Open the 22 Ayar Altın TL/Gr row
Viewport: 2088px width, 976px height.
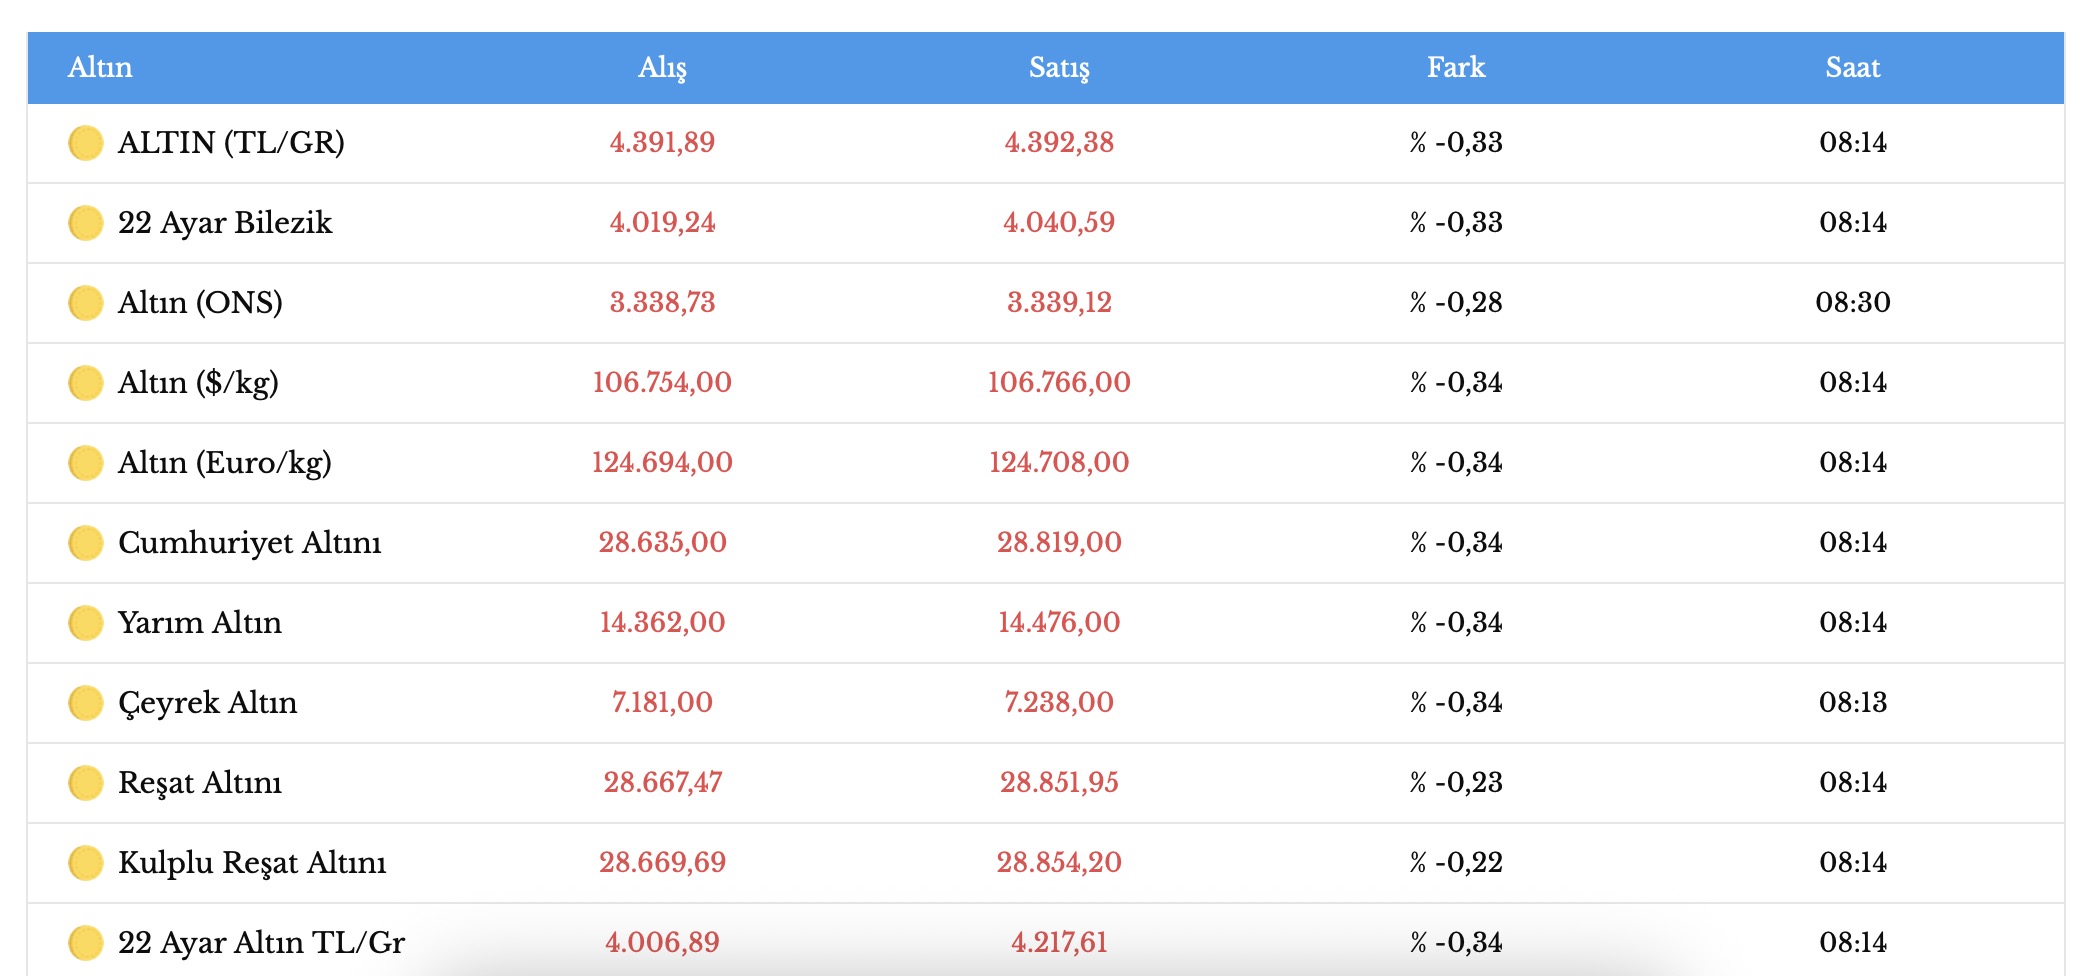tap(261, 943)
